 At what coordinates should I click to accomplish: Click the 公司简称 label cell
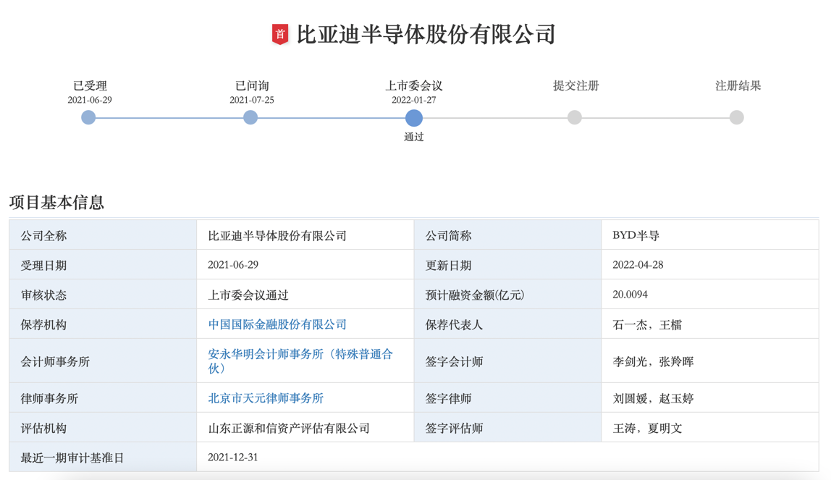click(x=508, y=235)
